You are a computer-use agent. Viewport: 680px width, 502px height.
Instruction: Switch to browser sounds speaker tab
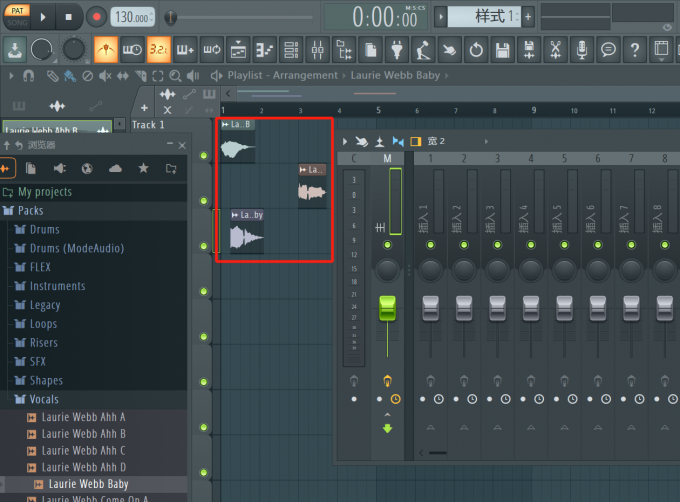click(x=59, y=168)
